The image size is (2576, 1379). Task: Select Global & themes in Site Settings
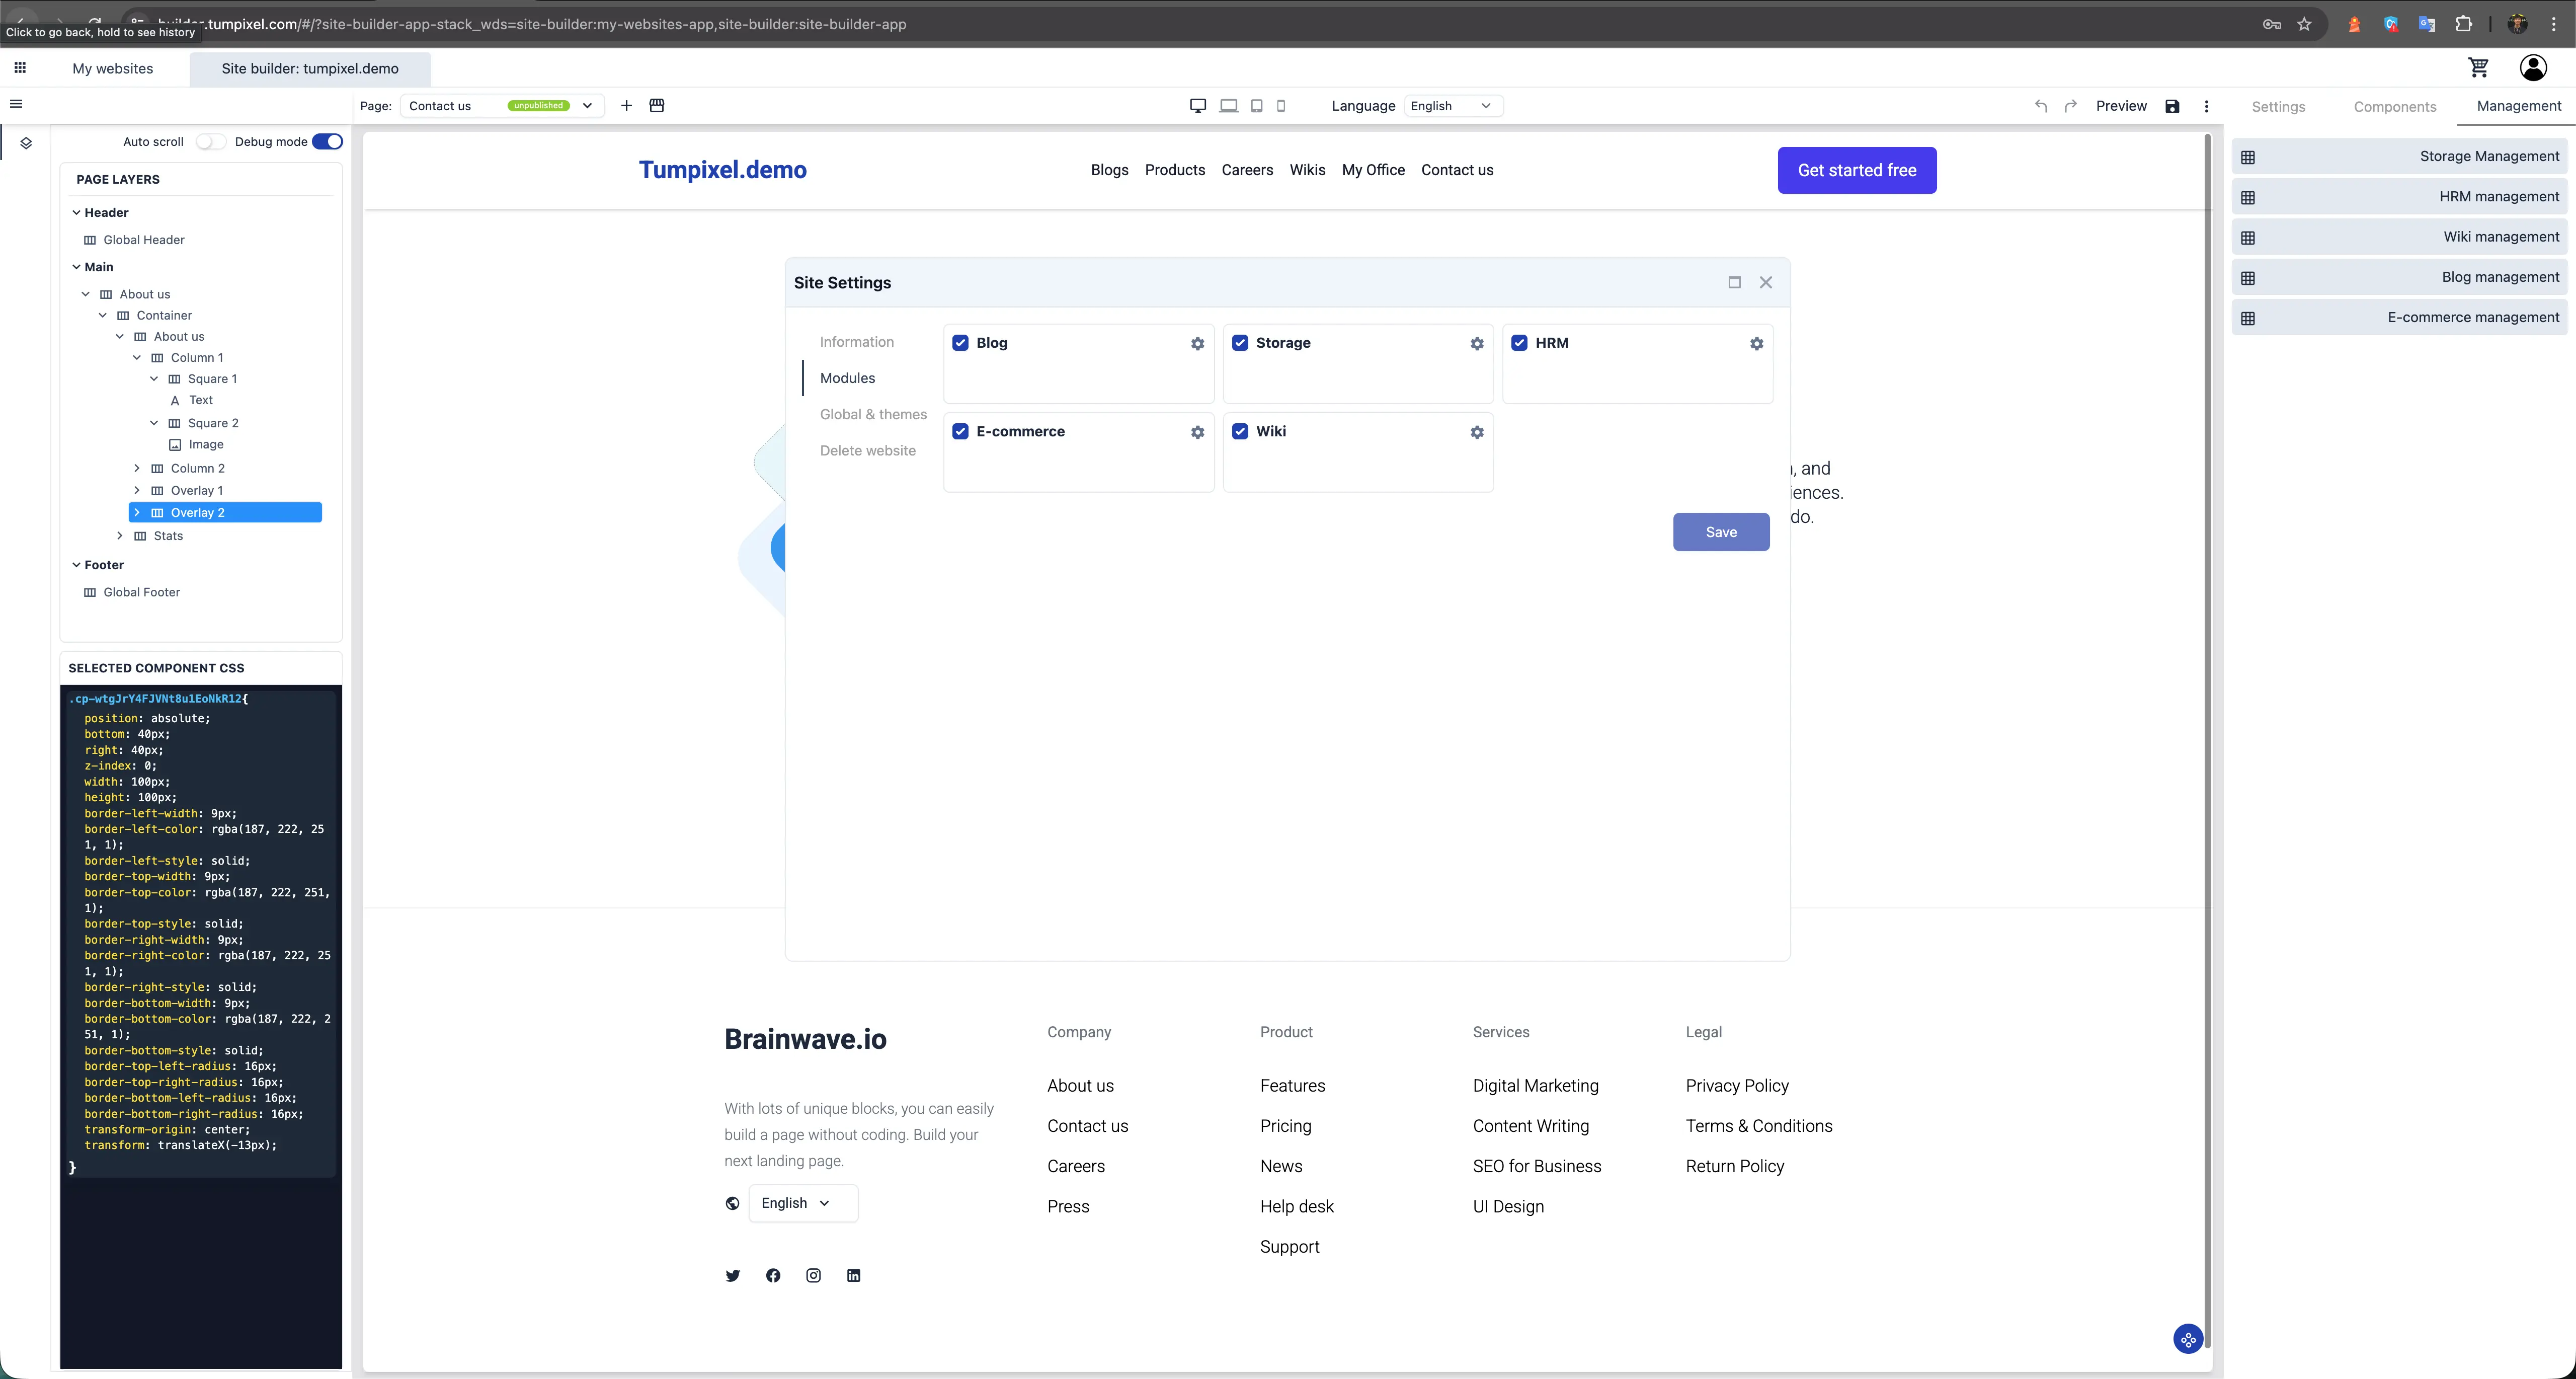pyautogui.click(x=873, y=414)
